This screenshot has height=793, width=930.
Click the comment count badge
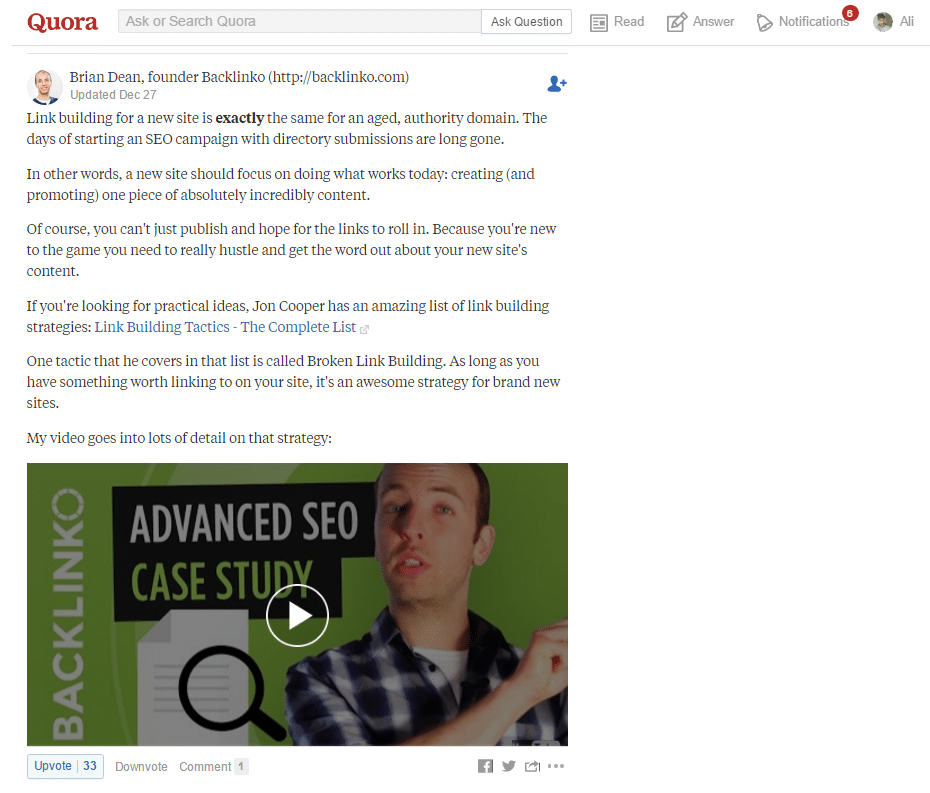[241, 766]
